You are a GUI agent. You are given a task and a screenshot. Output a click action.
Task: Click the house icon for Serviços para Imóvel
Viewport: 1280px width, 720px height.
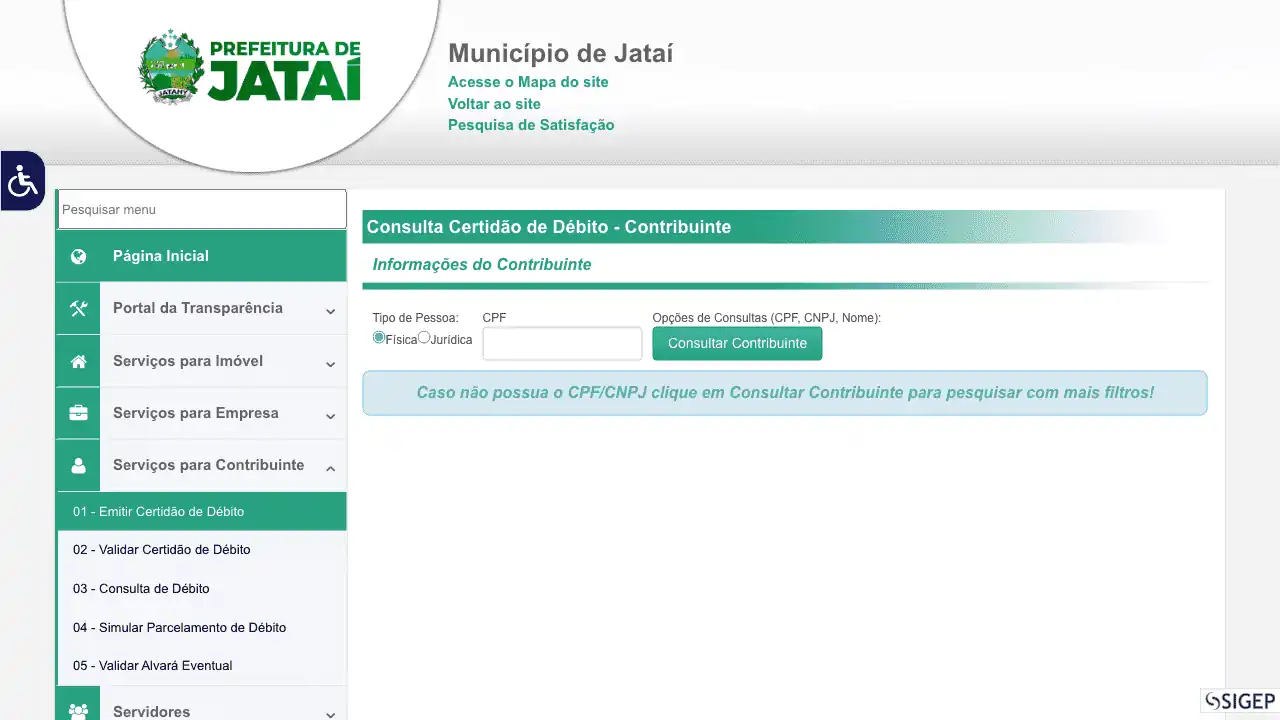[x=78, y=361]
